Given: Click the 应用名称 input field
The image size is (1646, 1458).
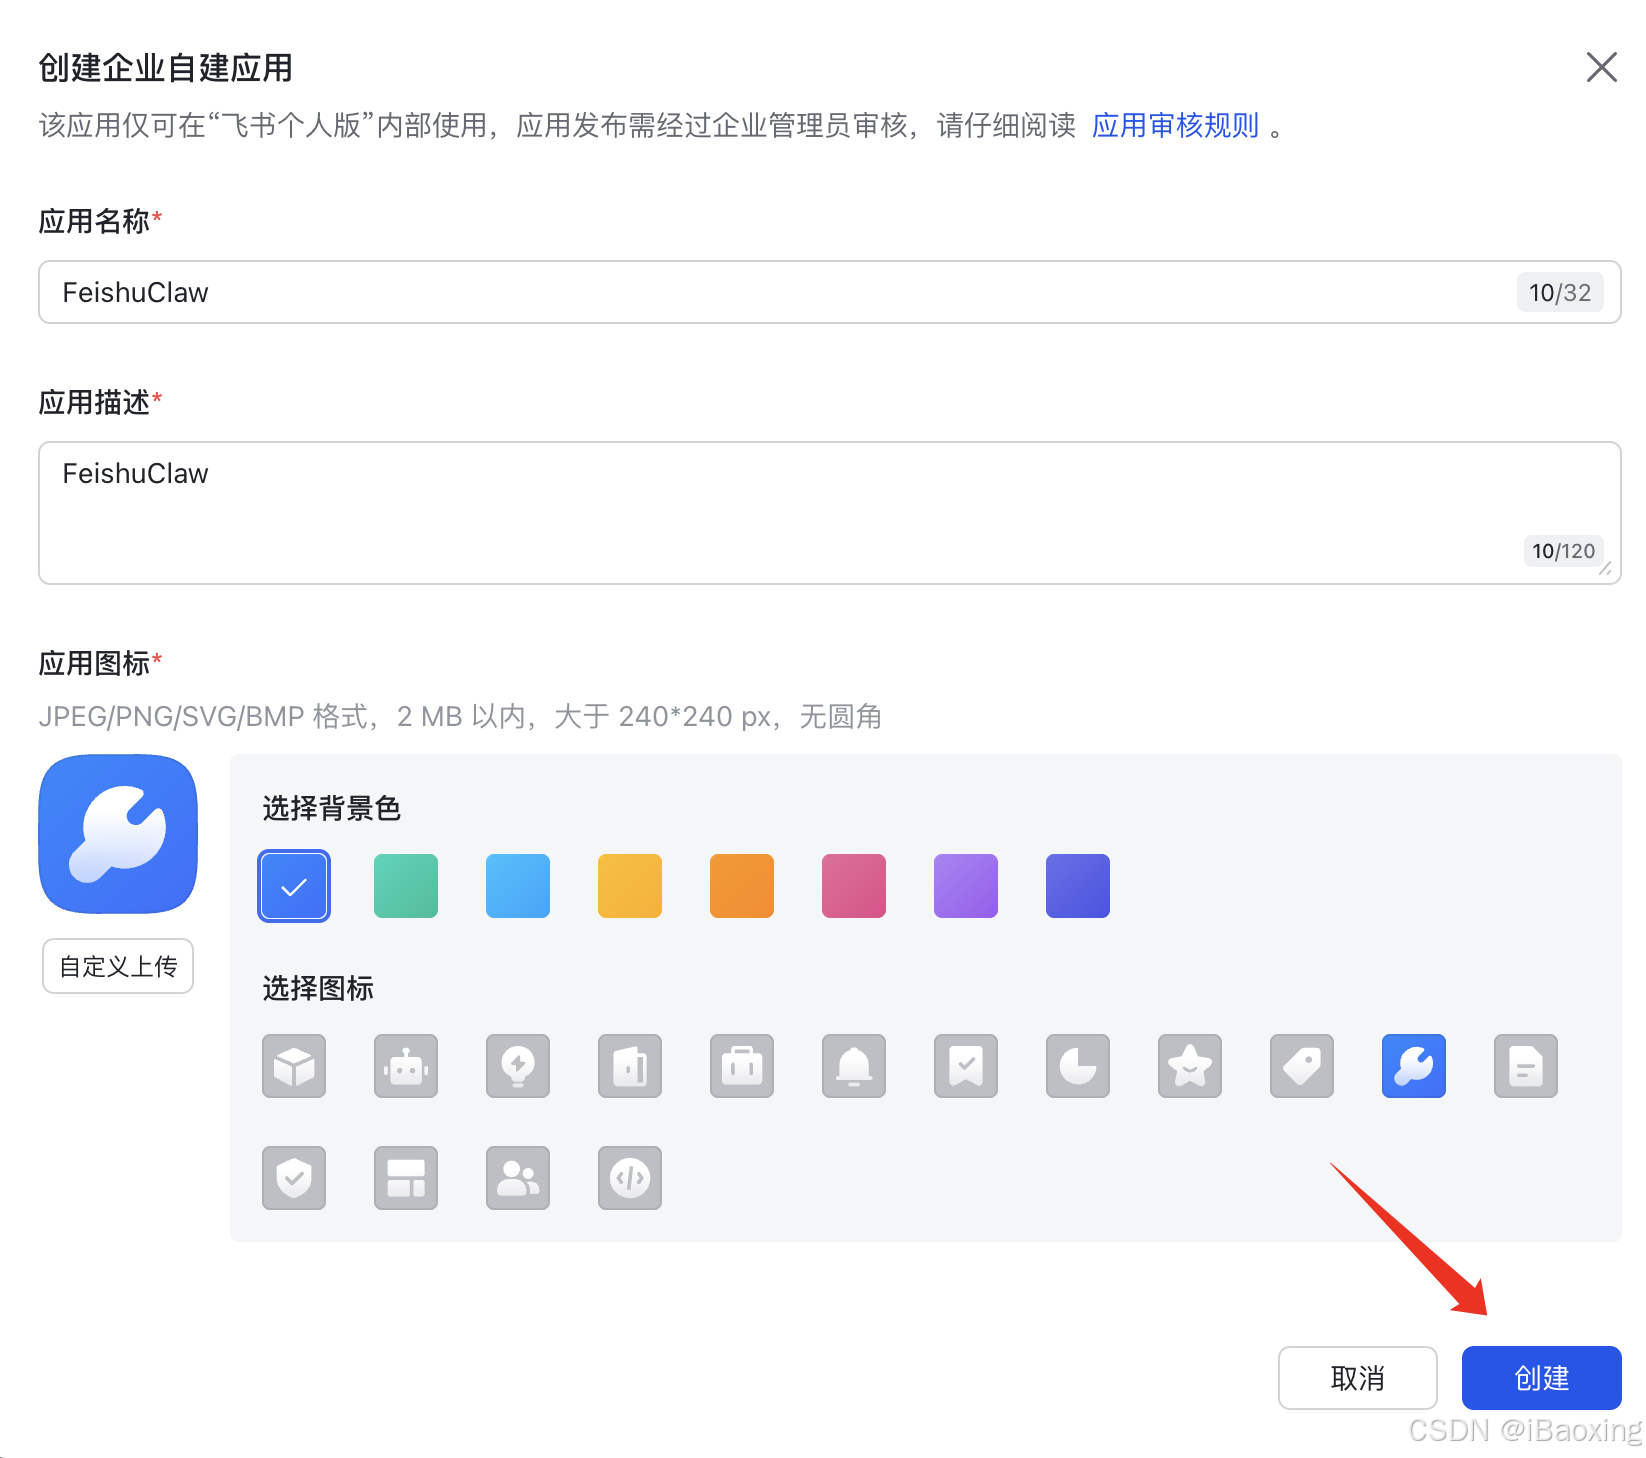Looking at the screenshot, I should point(700,292).
